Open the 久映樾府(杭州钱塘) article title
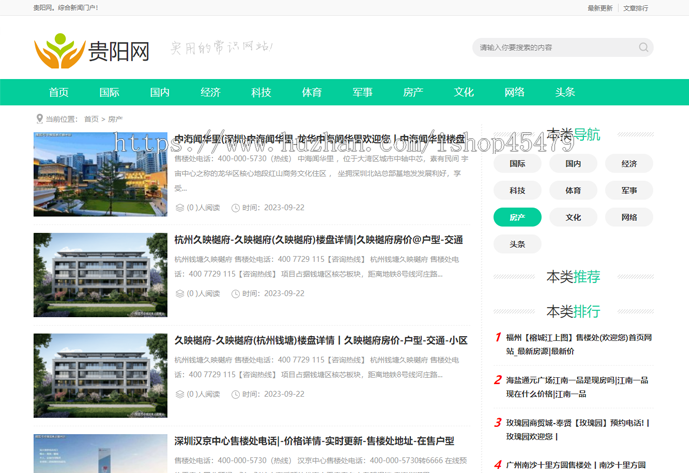The image size is (689, 473). pyautogui.click(x=321, y=340)
